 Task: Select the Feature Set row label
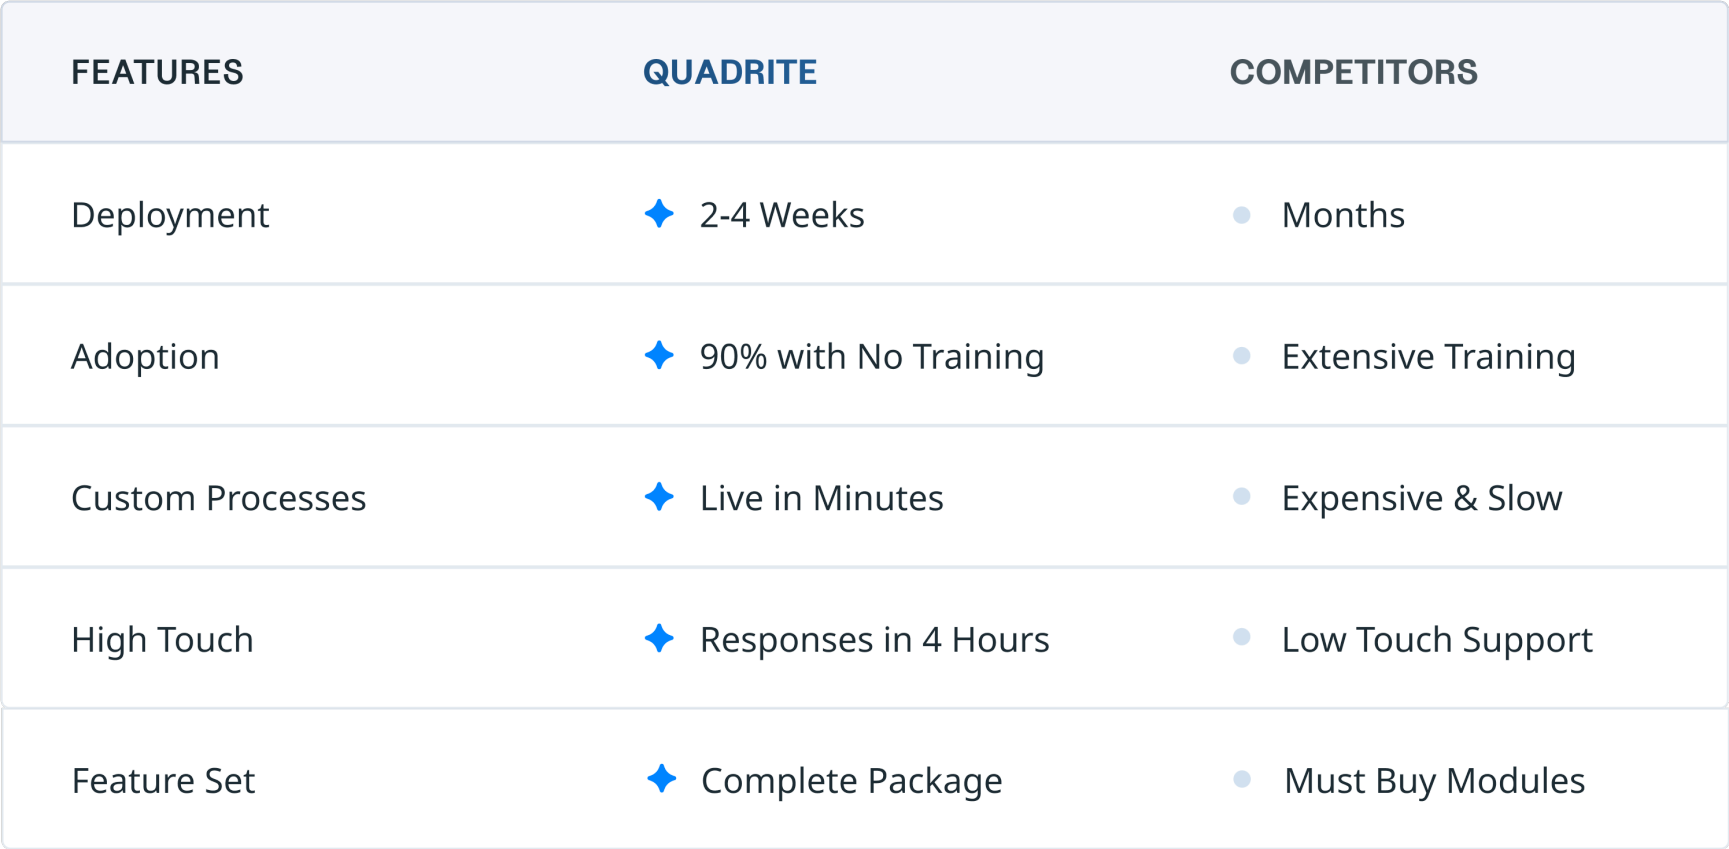coord(164,781)
